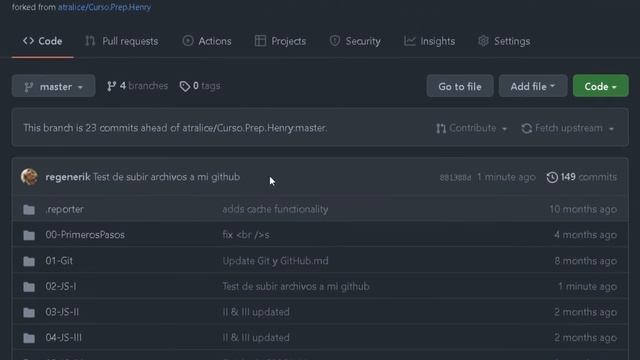Go to the Projects tab

click(280, 41)
